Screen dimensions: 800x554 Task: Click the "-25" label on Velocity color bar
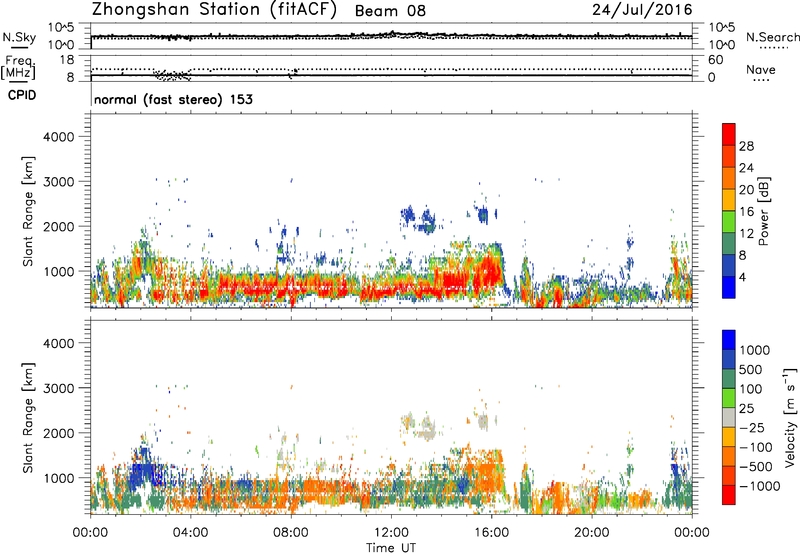(752, 428)
